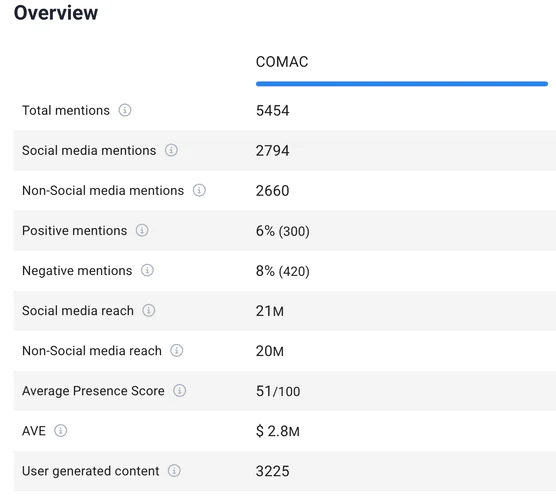The height and width of the screenshot is (500, 556).
Task: Click the Negative mentions label
Action: pyautogui.click(x=77, y=271)
